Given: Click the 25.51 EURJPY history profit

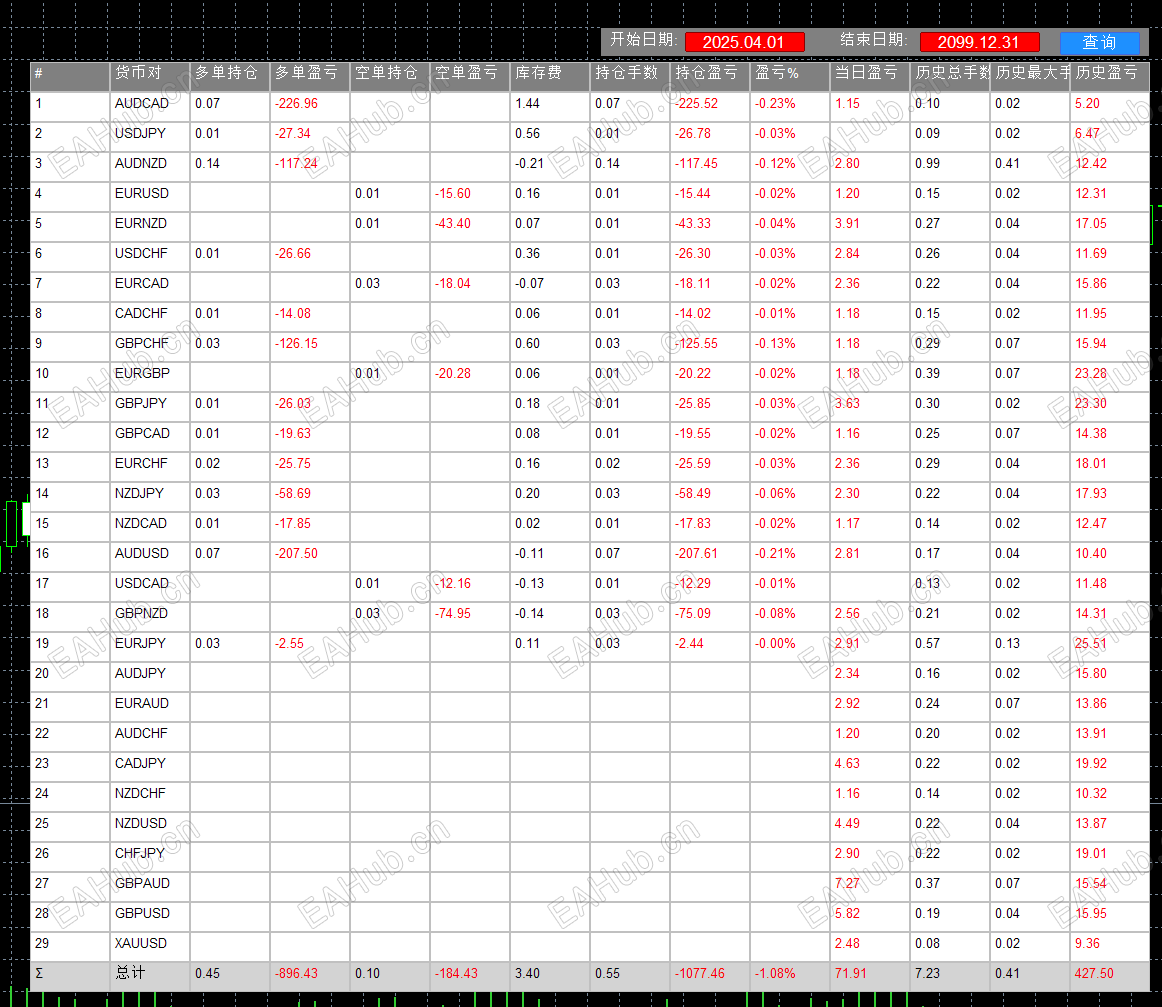Looking at the screenshot, I should (1091, 644).
